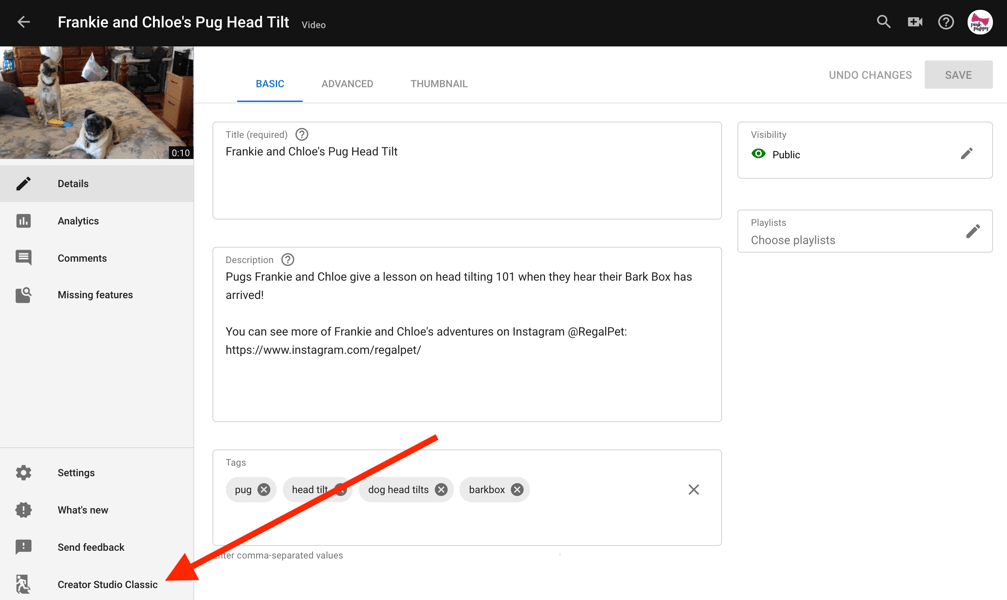Click UNDO CHANGES
This screenshot has width=1007, height=600.
(x=870, y=75)
